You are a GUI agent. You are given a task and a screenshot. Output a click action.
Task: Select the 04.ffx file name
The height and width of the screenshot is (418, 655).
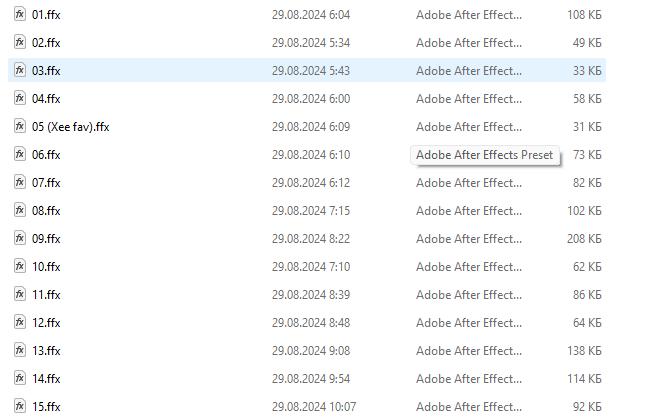46,99
